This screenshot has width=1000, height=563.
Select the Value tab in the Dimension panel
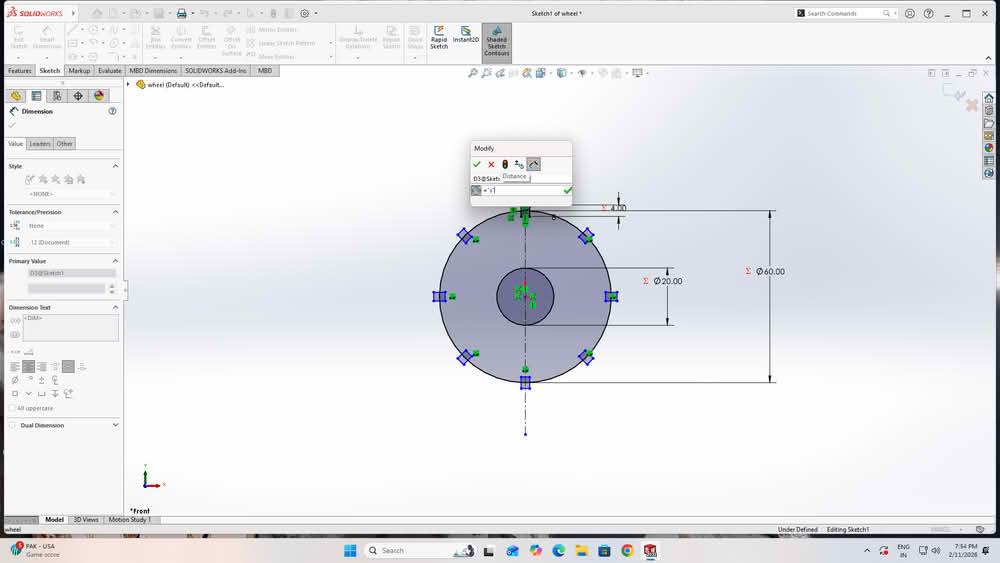15,144
